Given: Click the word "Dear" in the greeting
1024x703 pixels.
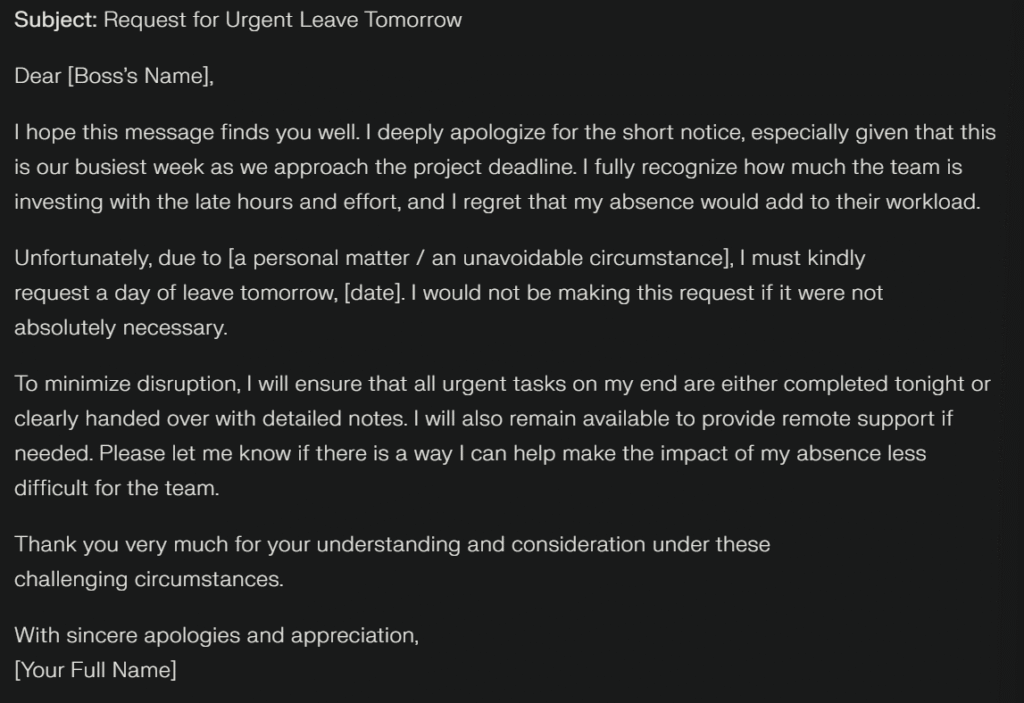Looking at the screenshot, I should [x=38, y=76].
